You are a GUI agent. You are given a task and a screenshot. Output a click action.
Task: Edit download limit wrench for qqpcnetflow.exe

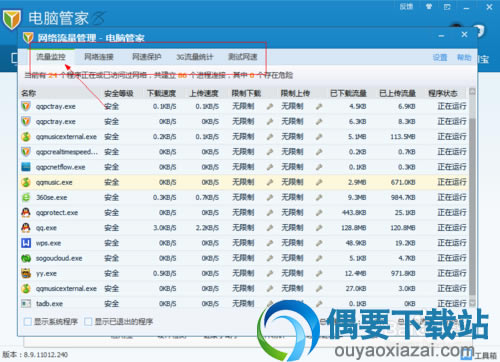point(270,167)
